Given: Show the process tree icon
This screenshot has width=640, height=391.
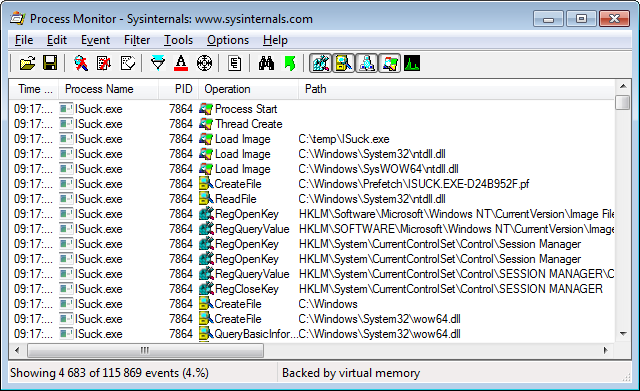Looking at the screenshot, I should point(234,63).
